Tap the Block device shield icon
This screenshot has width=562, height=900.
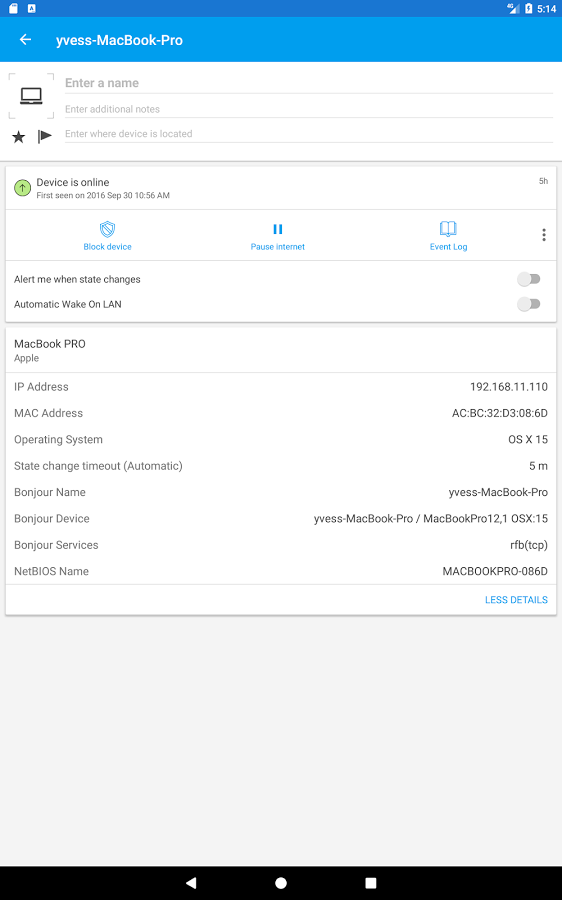click(107, 230)
